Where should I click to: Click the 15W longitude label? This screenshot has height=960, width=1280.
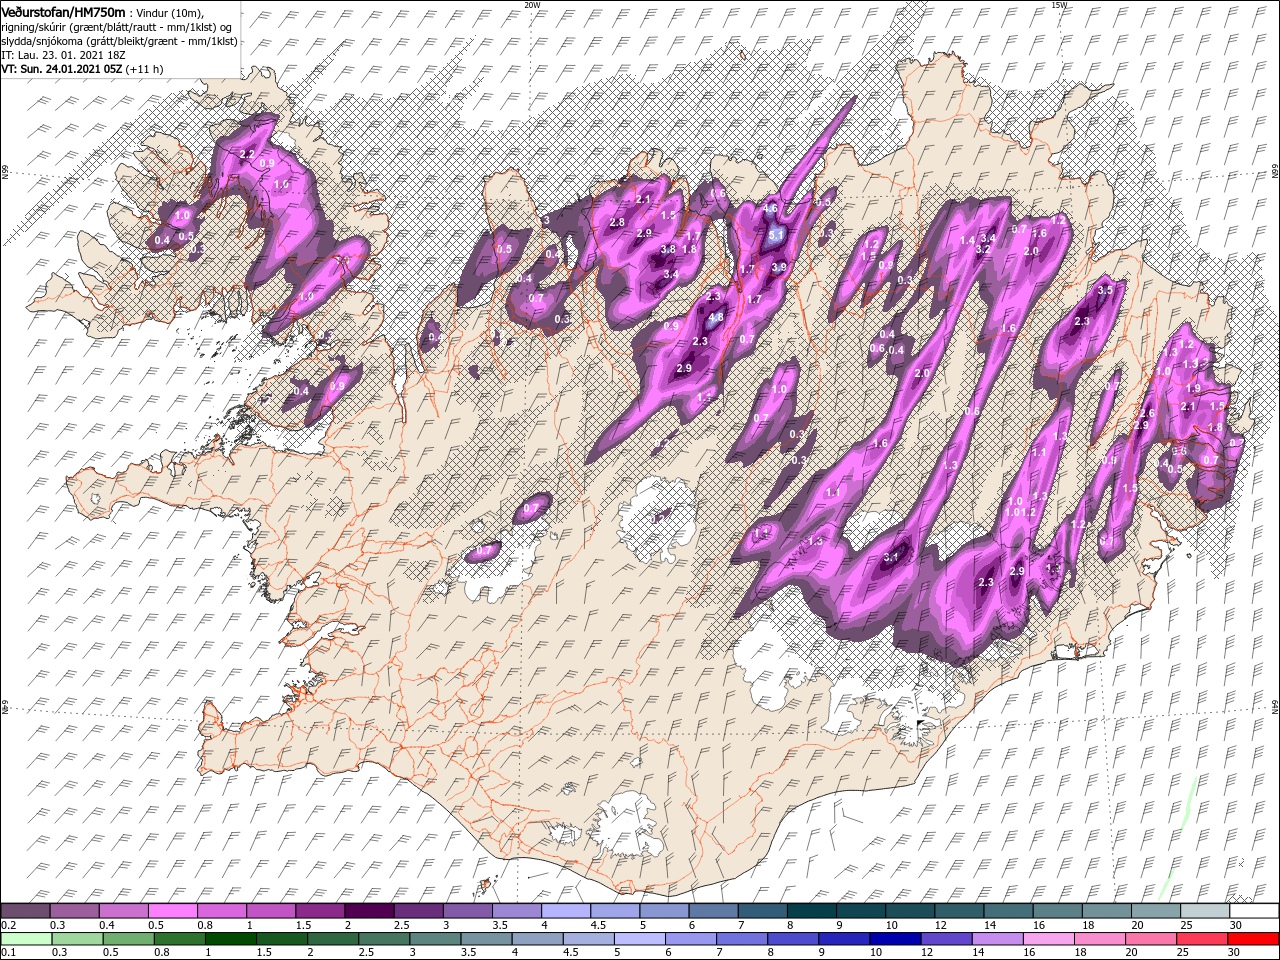pos(1059,5)
